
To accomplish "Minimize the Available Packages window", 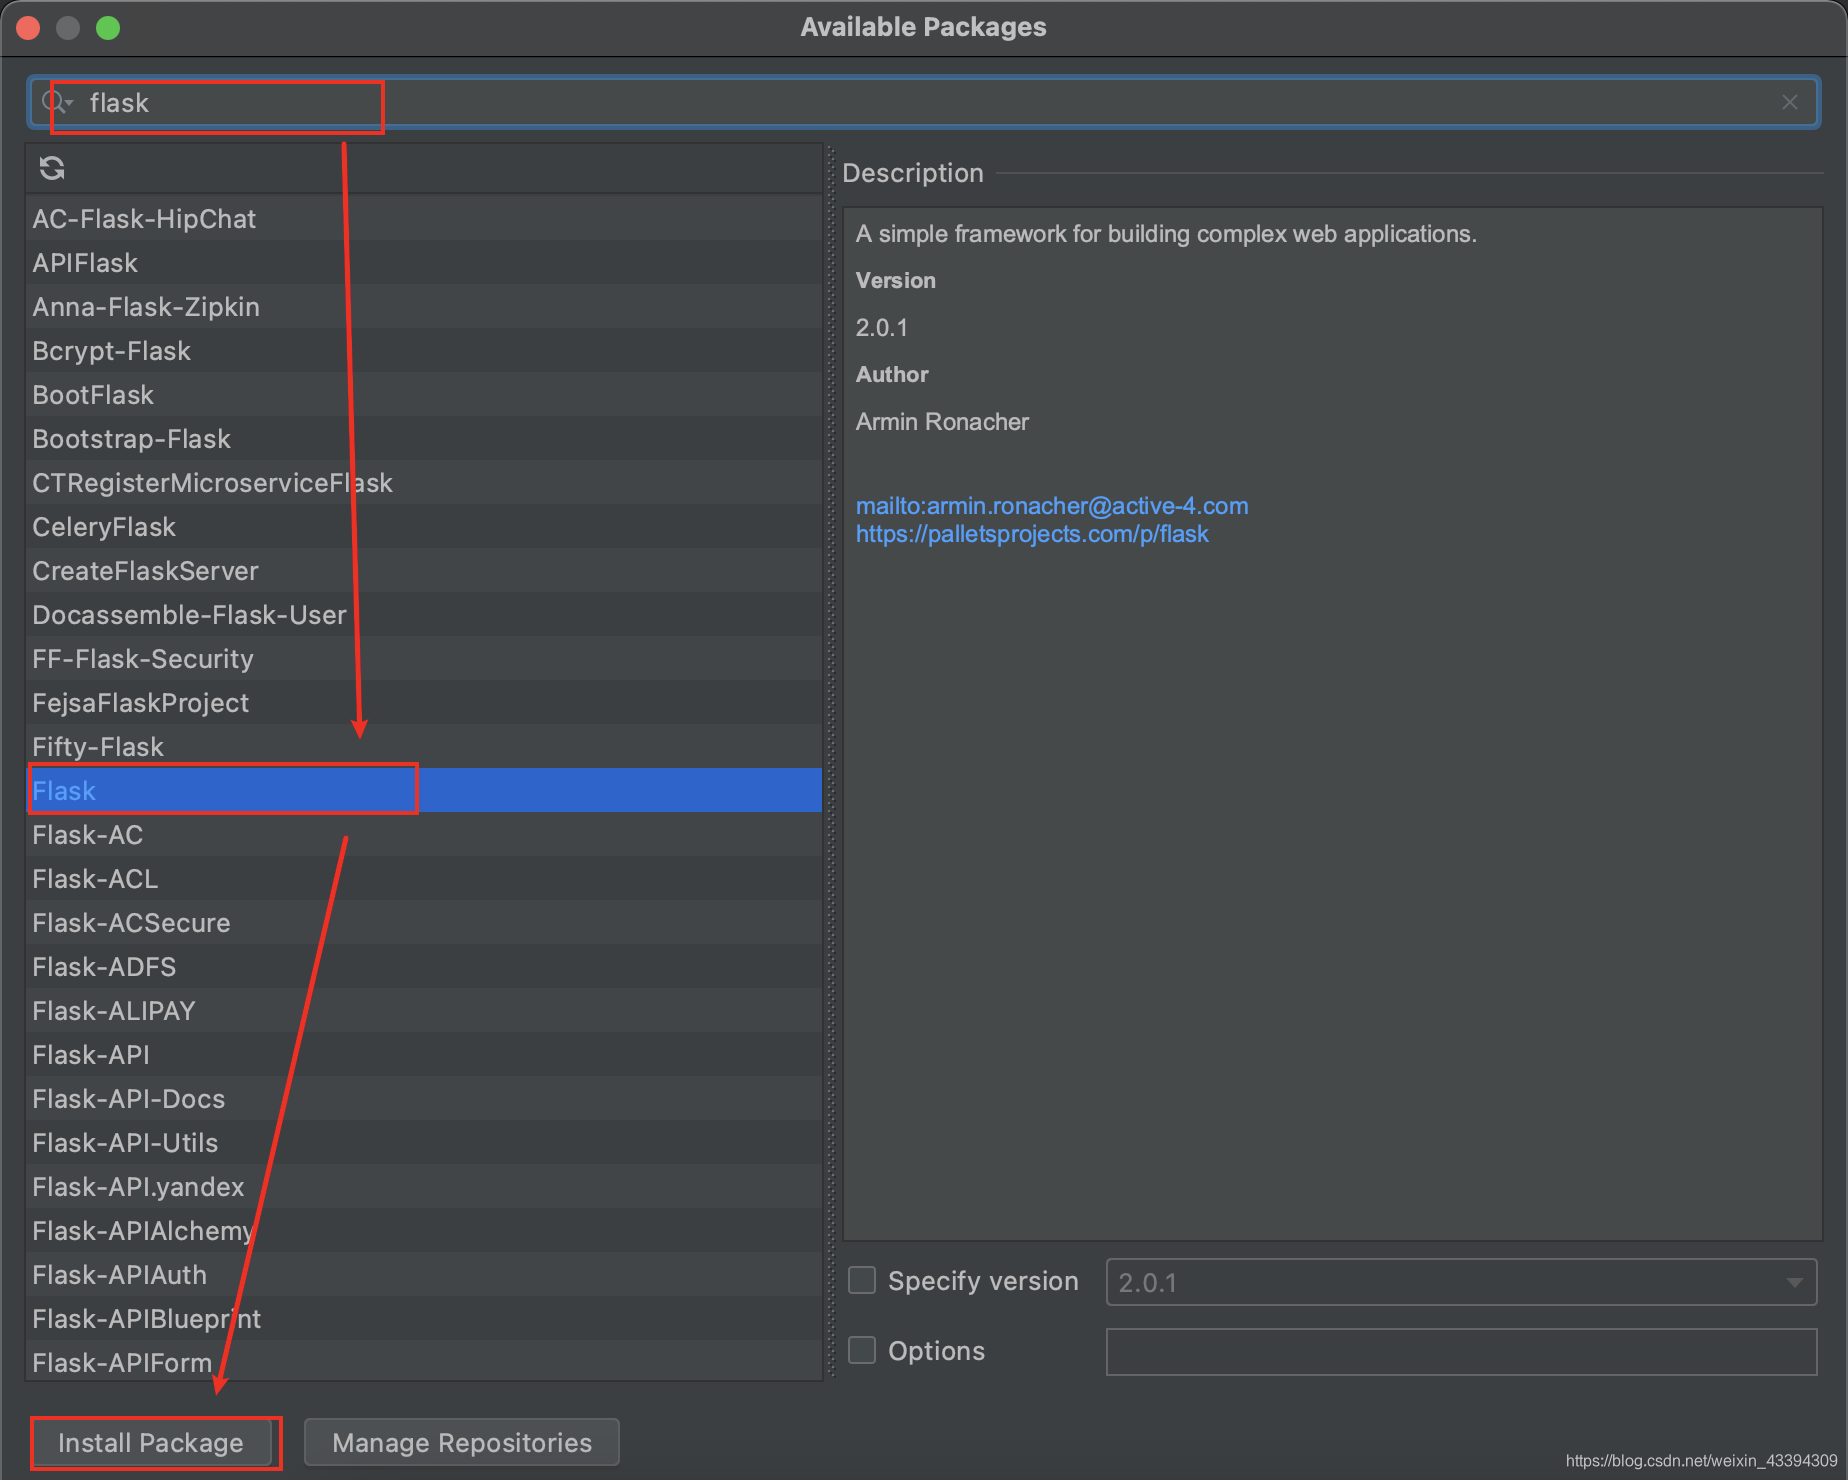I will point(68,28).
